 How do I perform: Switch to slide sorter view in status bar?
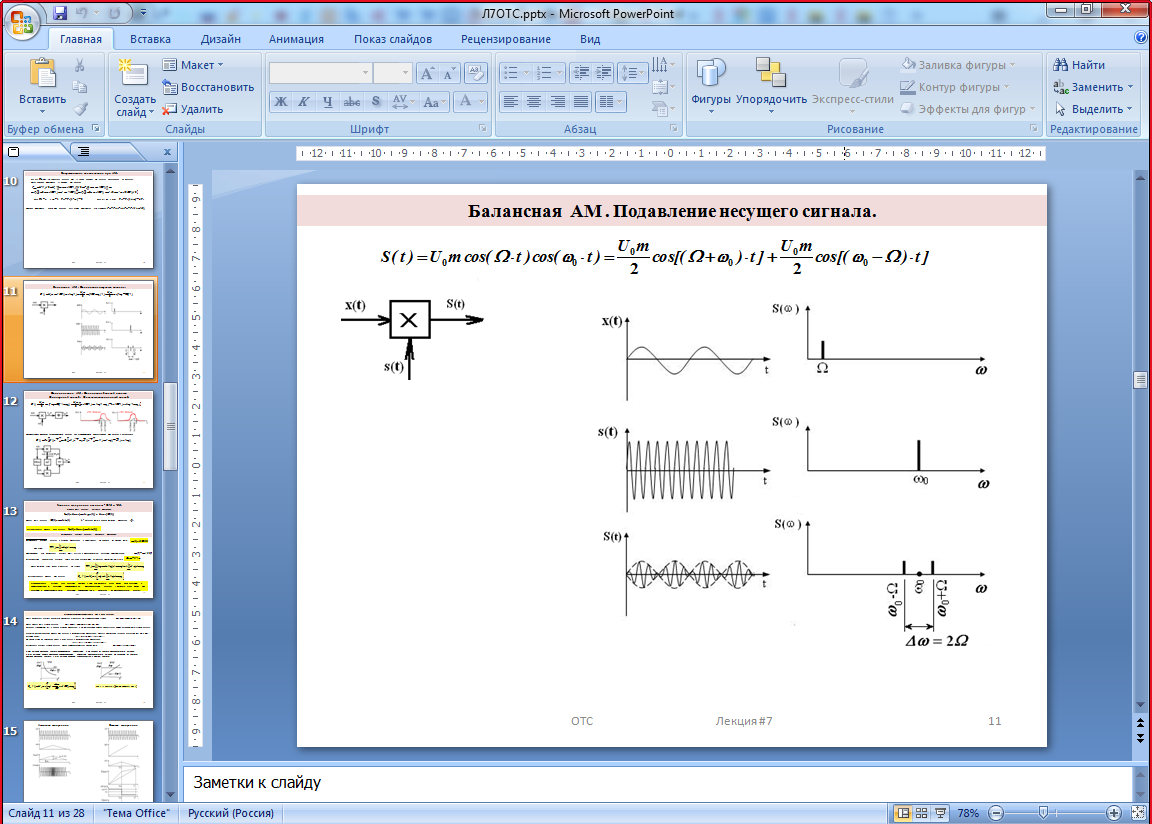click(922, 813)
